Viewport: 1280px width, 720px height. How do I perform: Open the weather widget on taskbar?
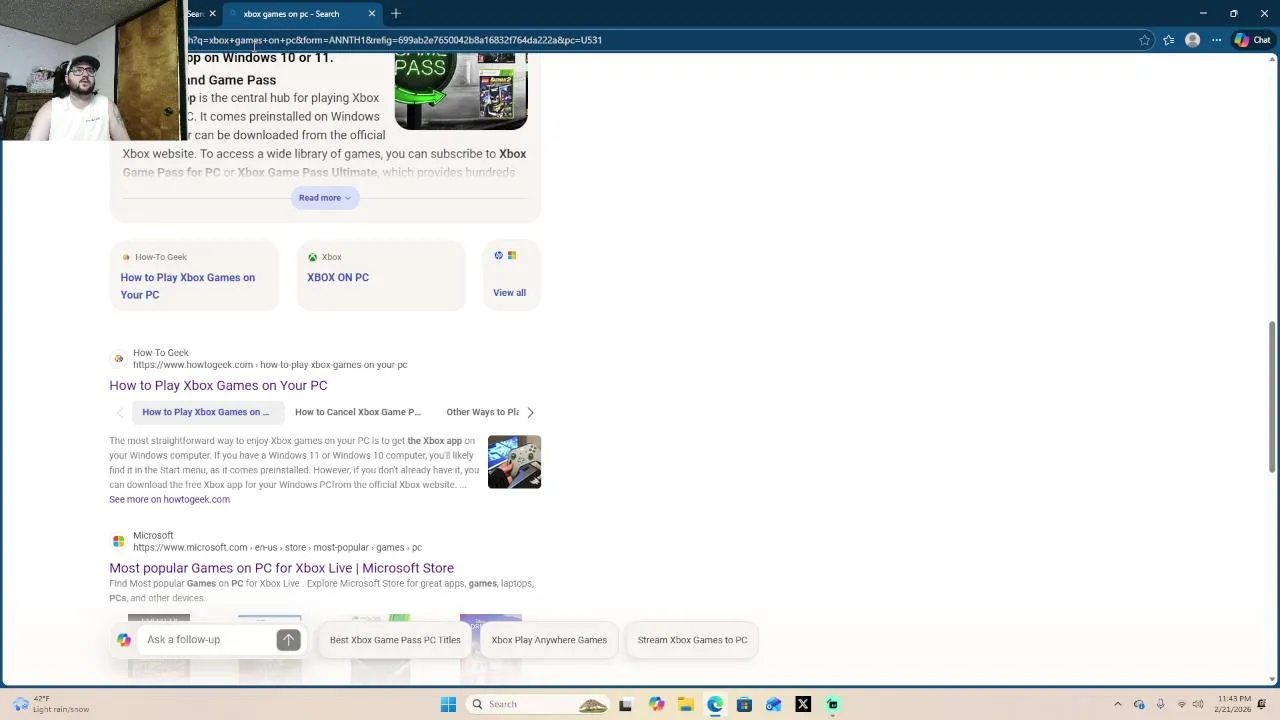tap(50, 704)
